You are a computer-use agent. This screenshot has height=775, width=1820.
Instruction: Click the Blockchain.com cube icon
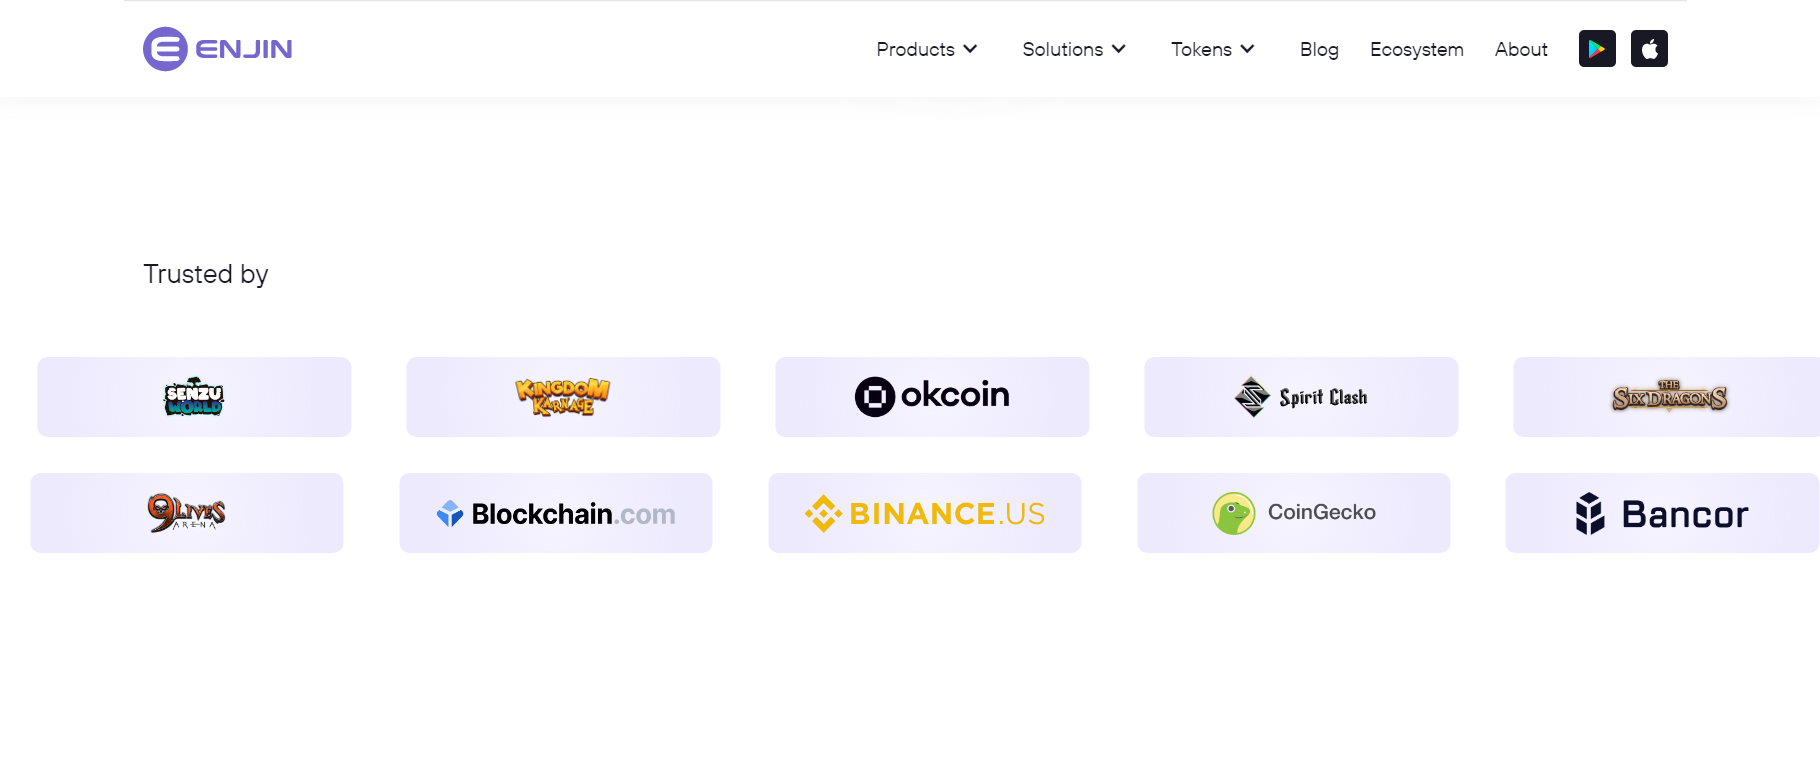pos(451,512)
